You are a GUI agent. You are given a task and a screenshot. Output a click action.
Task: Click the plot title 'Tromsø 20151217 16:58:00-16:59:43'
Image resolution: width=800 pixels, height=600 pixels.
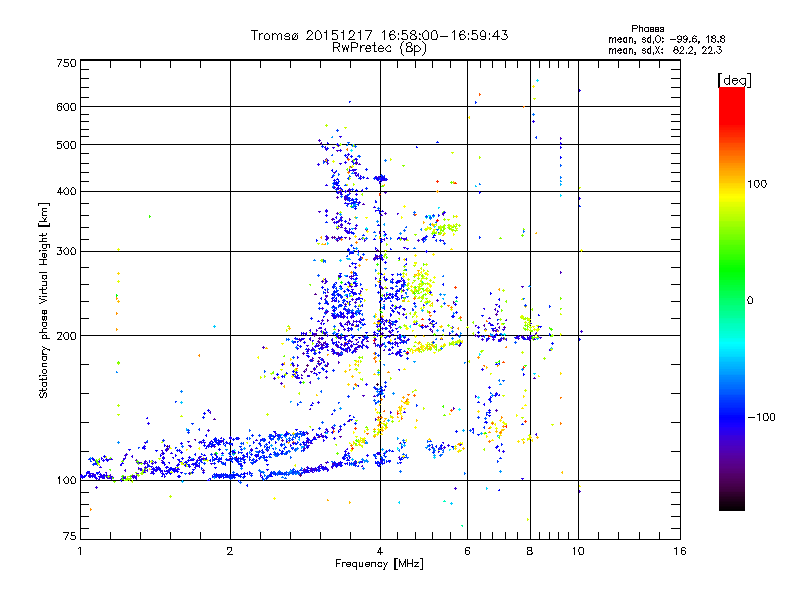[x=379, y=35]
